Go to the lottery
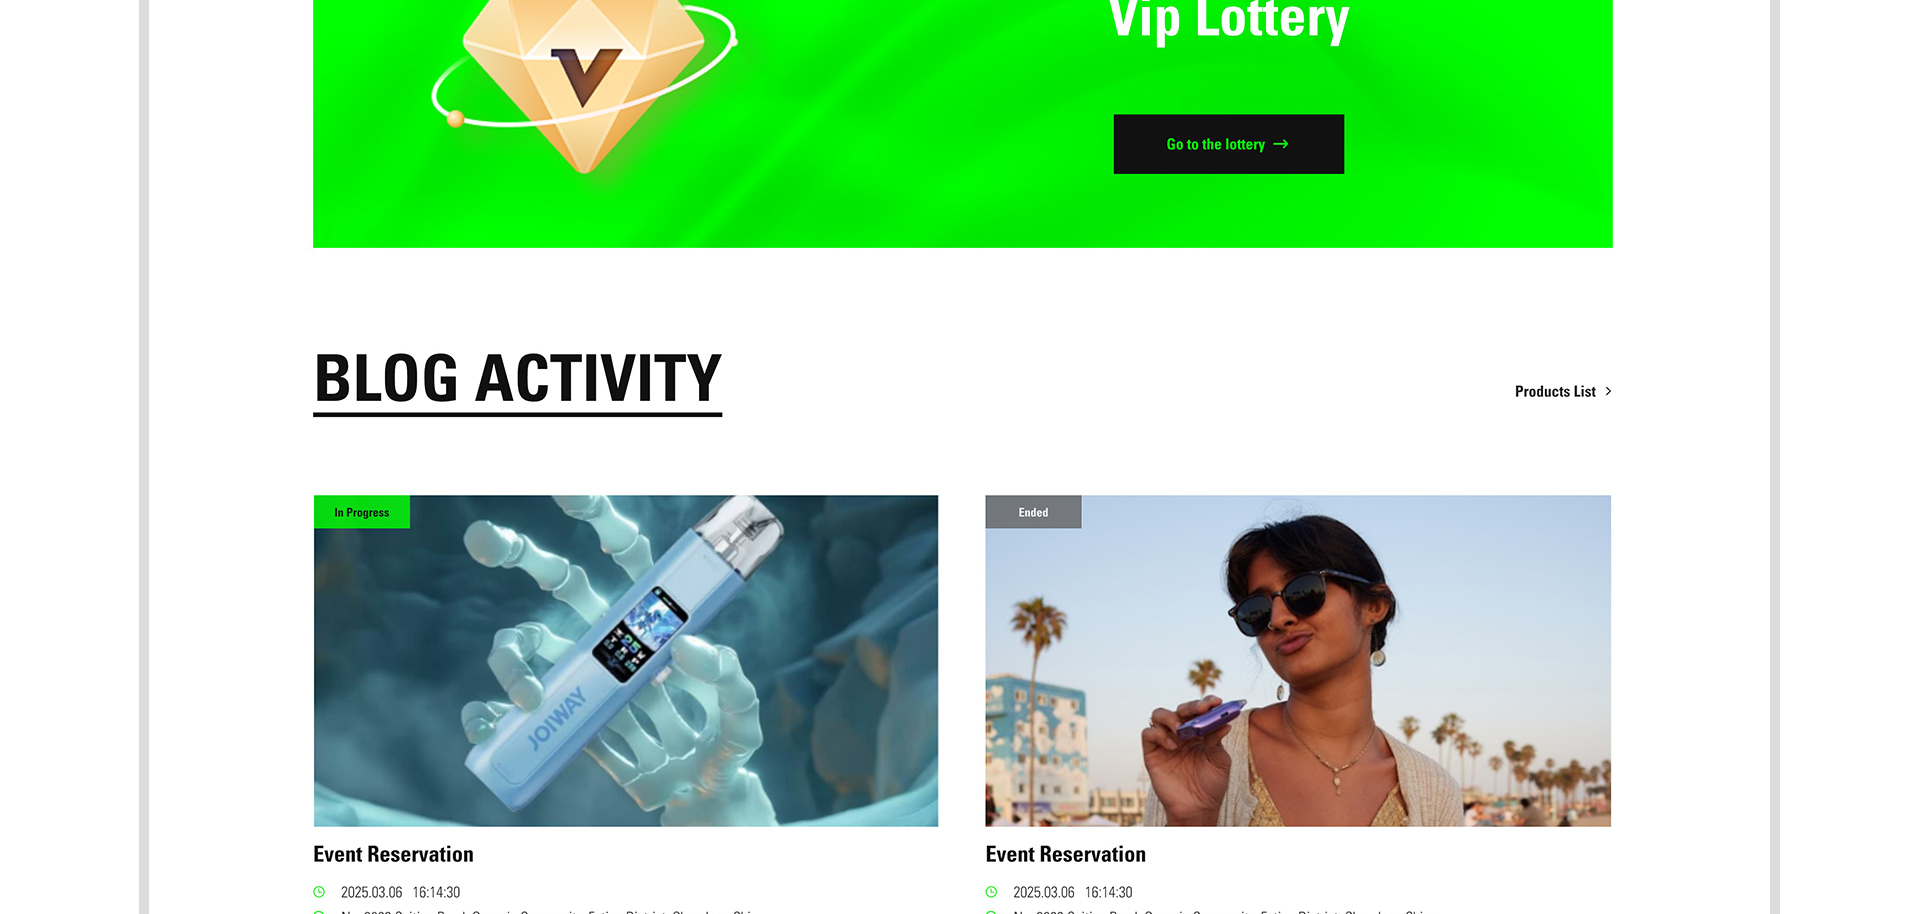This screenshot has height=914, width=1920. click(x=1229, y=144)
